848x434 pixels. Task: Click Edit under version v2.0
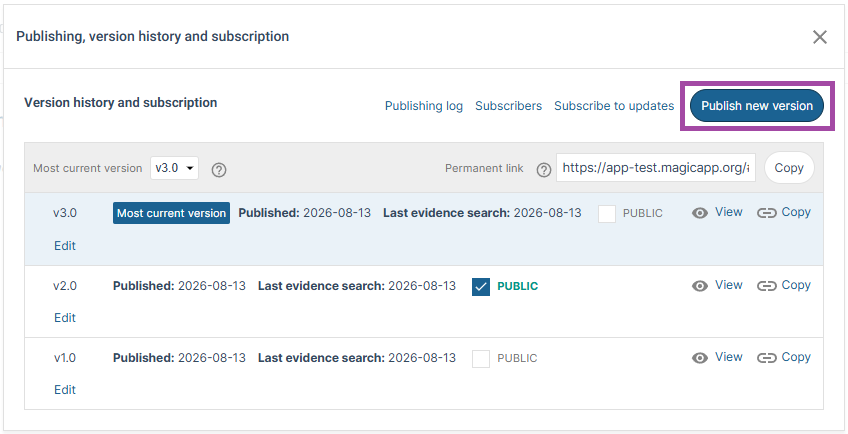point(65,318)
